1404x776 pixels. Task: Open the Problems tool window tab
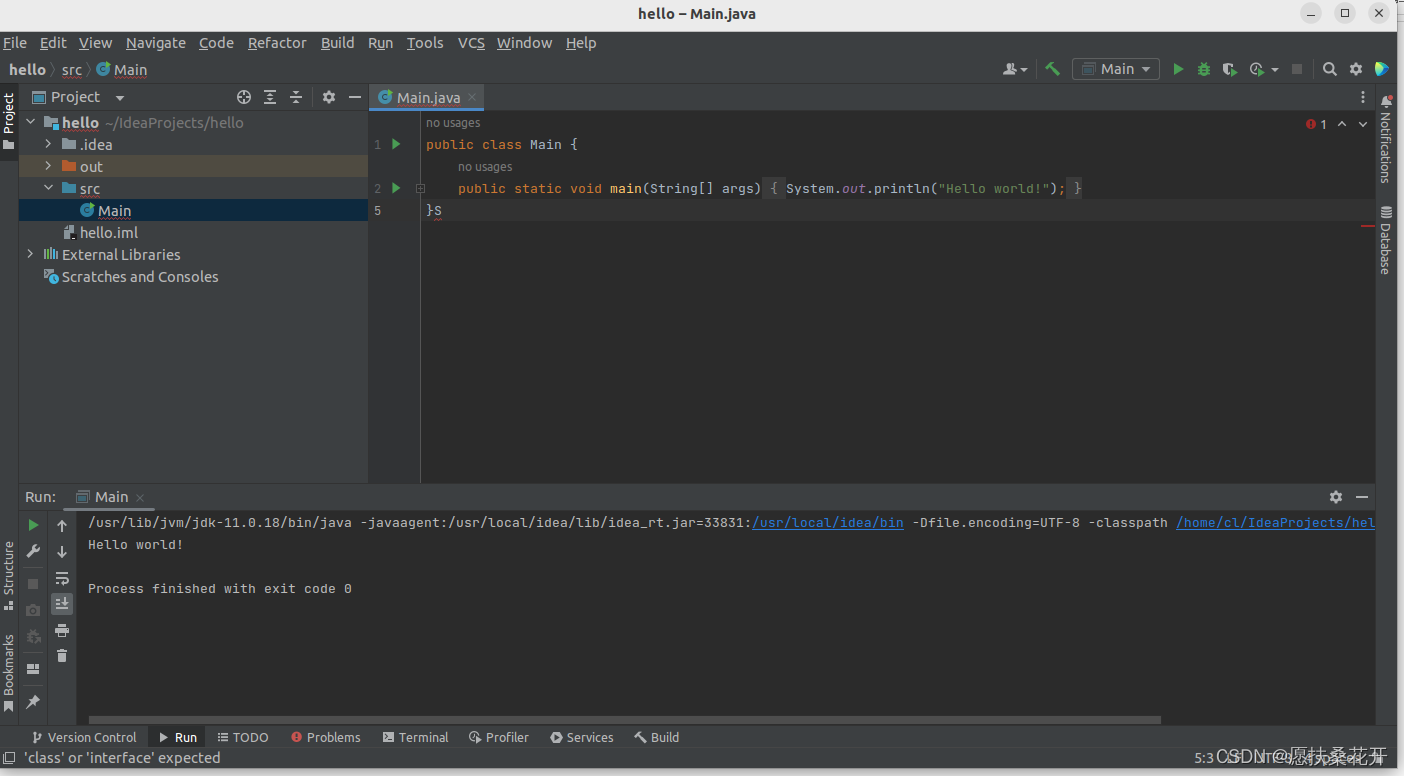[x=325, y=737]
